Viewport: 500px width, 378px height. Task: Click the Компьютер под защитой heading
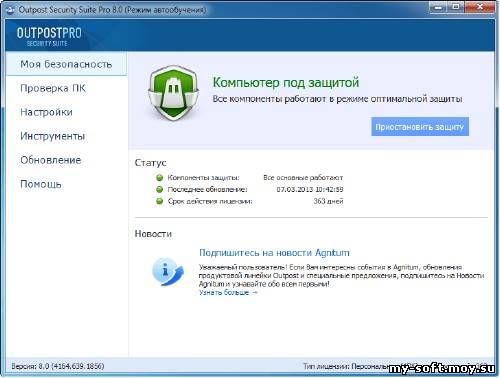point(286,82)
